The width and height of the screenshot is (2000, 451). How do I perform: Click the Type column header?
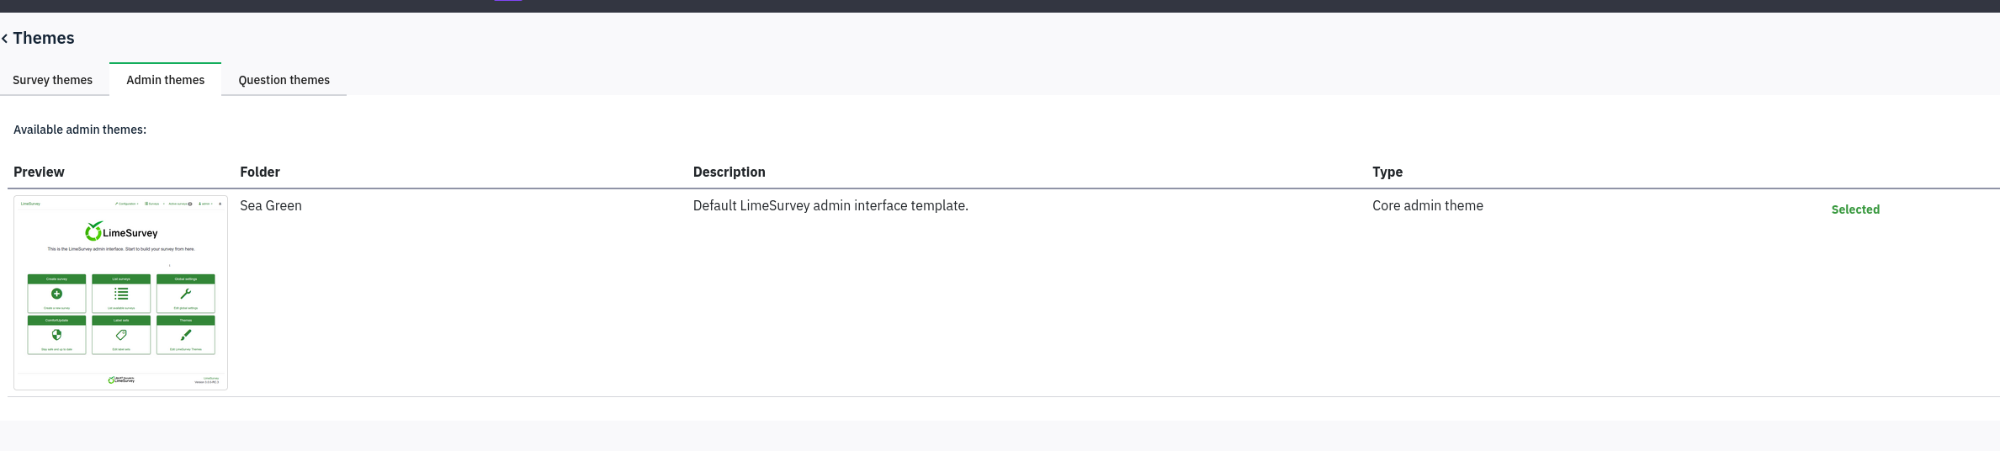(x=1387, y=172)
